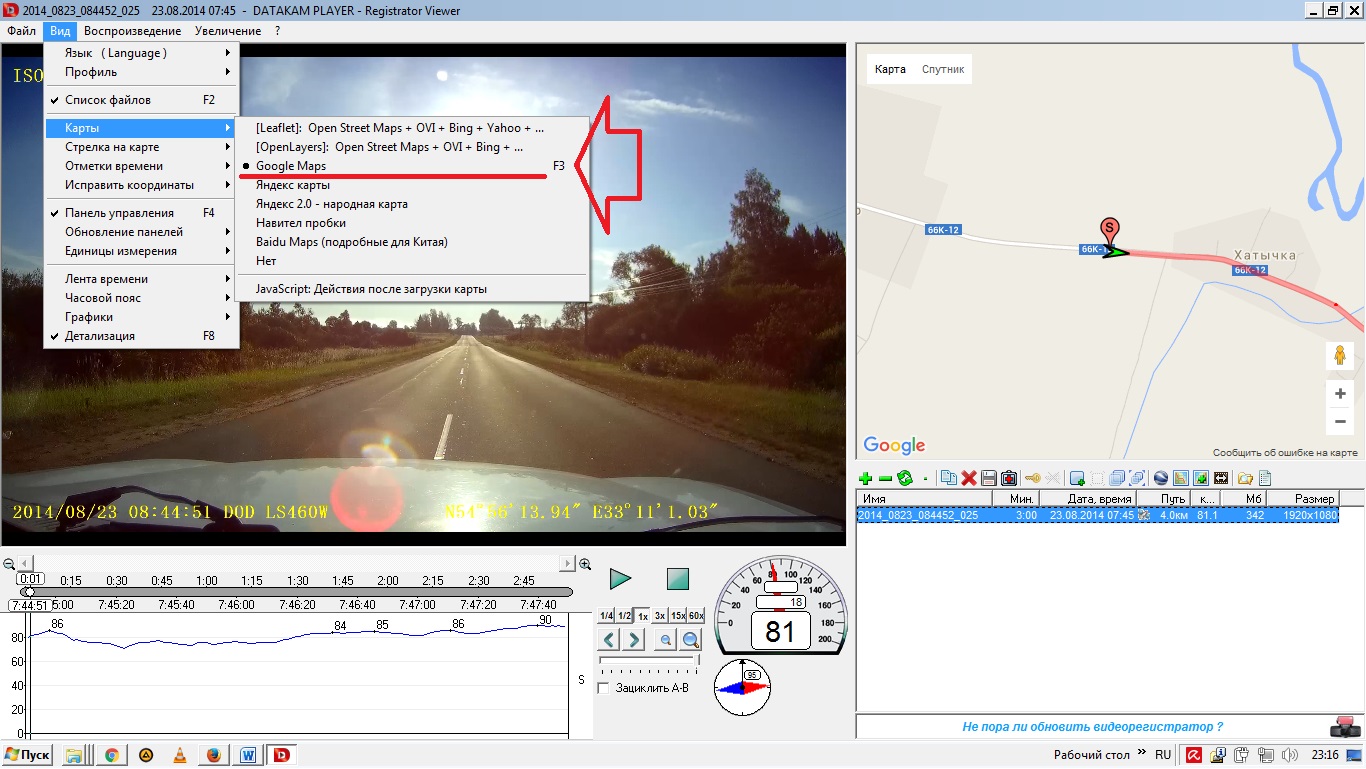Click the red X delete icon in file toolbar

(968, 479)
